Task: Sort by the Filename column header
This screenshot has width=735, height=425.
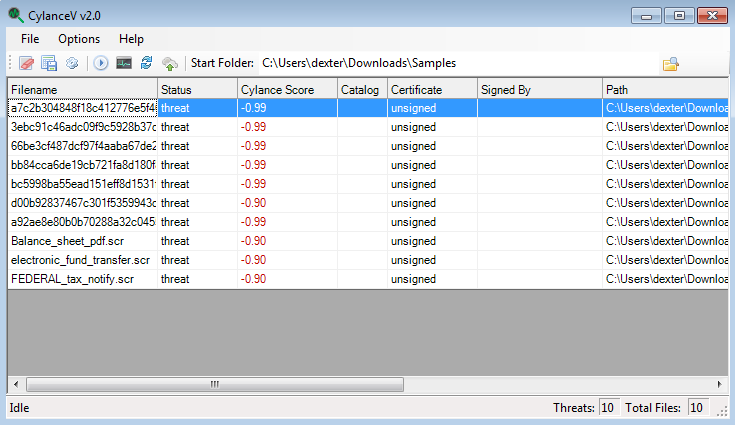Action: coord(82,89)
